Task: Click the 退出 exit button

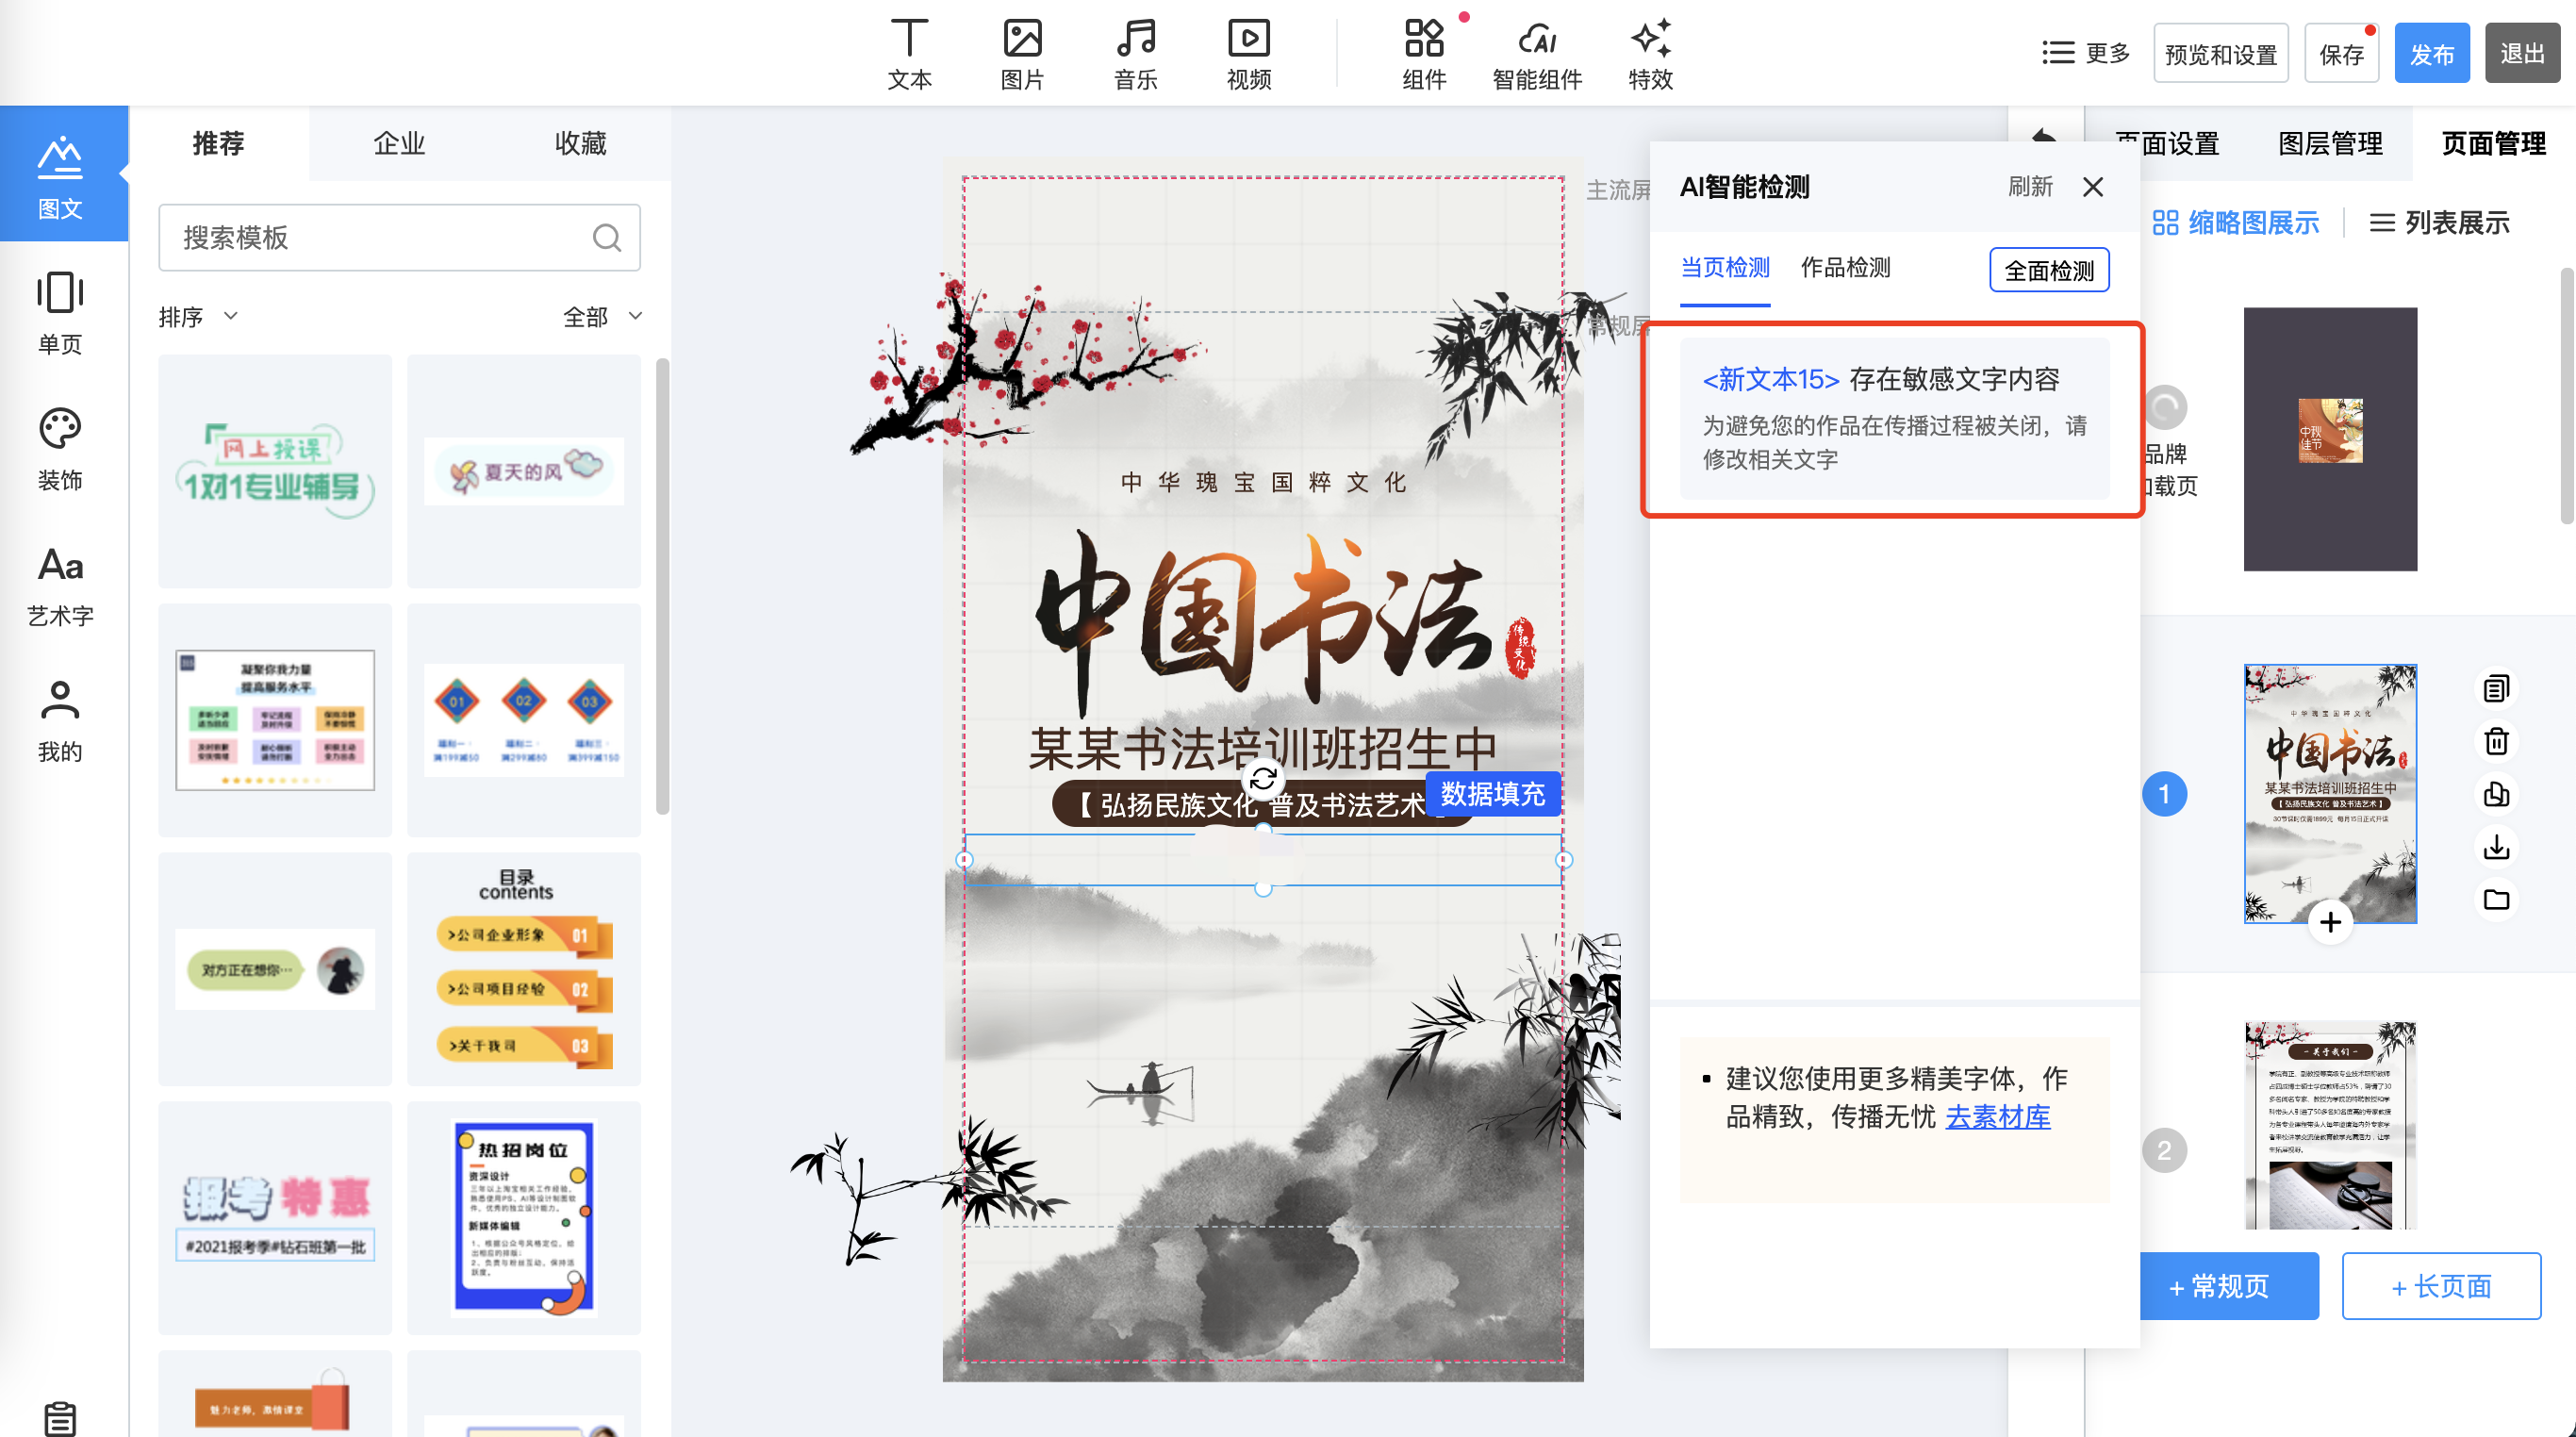Action: [2522, 54]
